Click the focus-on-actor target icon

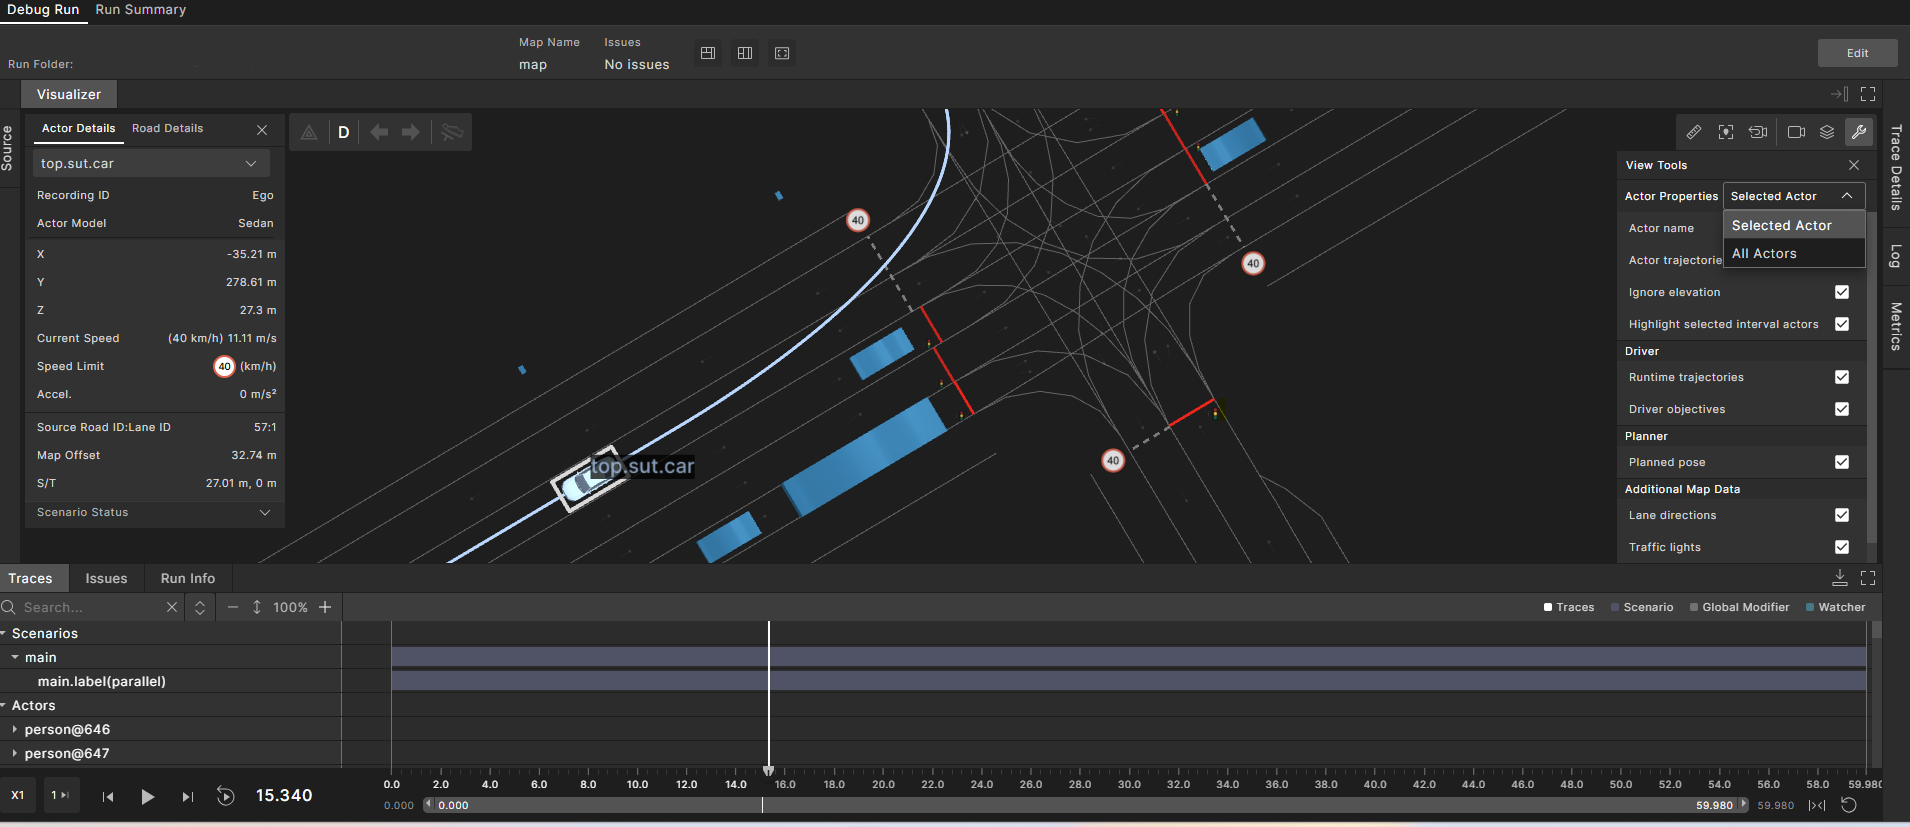[1726, 132]
